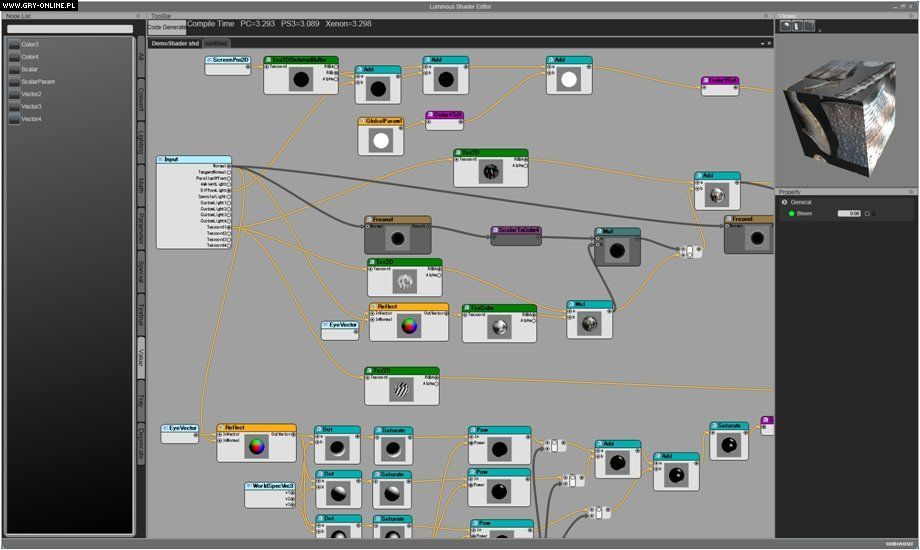This screenshot has width=920, height=550.
Task: Expand the General property section
Action: click(784, 202)
